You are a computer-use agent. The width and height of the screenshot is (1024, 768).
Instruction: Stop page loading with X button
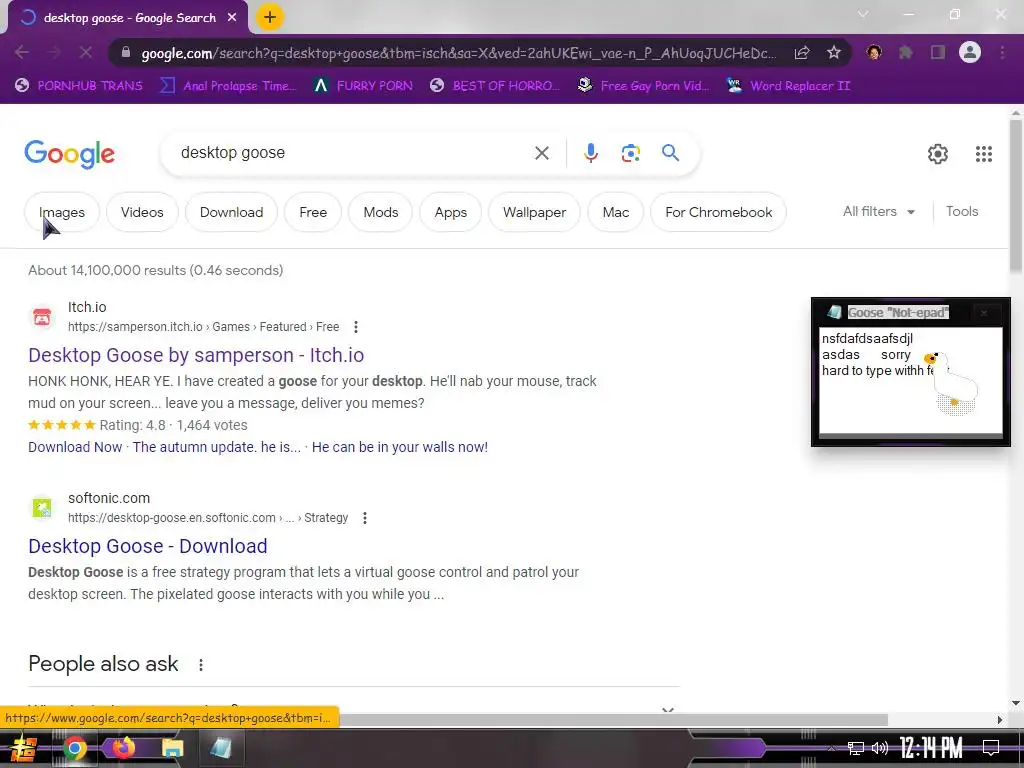(86, 52)
